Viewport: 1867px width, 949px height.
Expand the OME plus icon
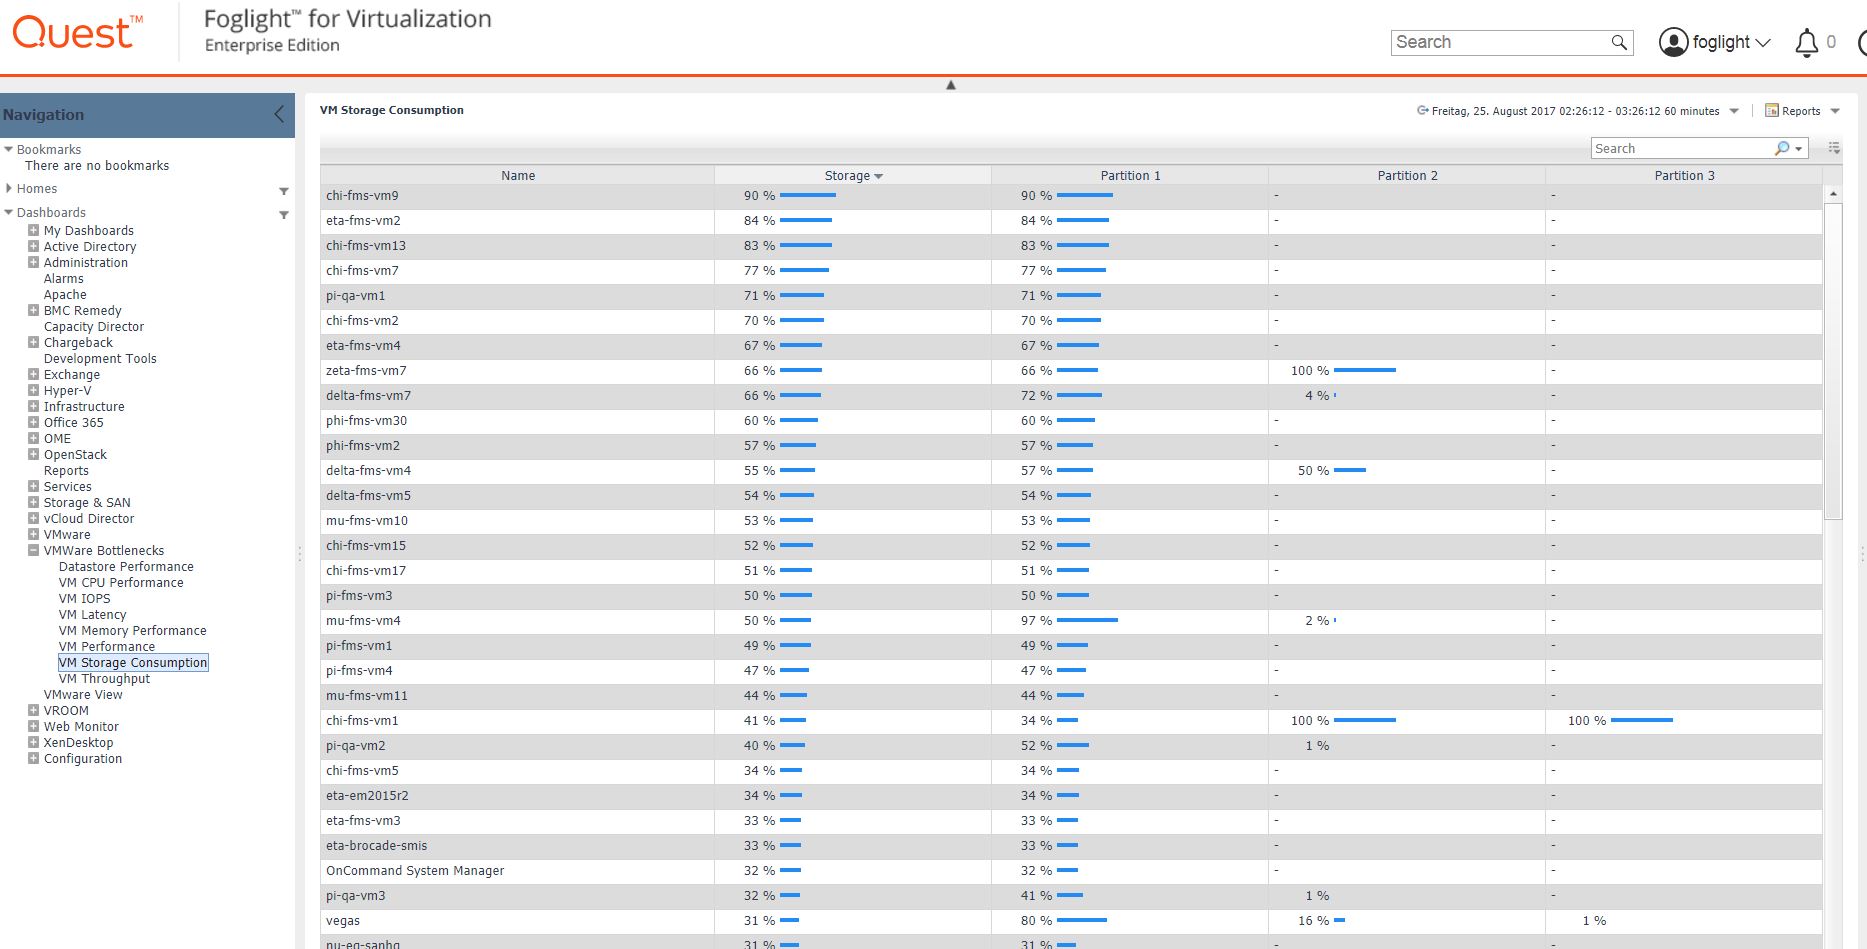33,438
